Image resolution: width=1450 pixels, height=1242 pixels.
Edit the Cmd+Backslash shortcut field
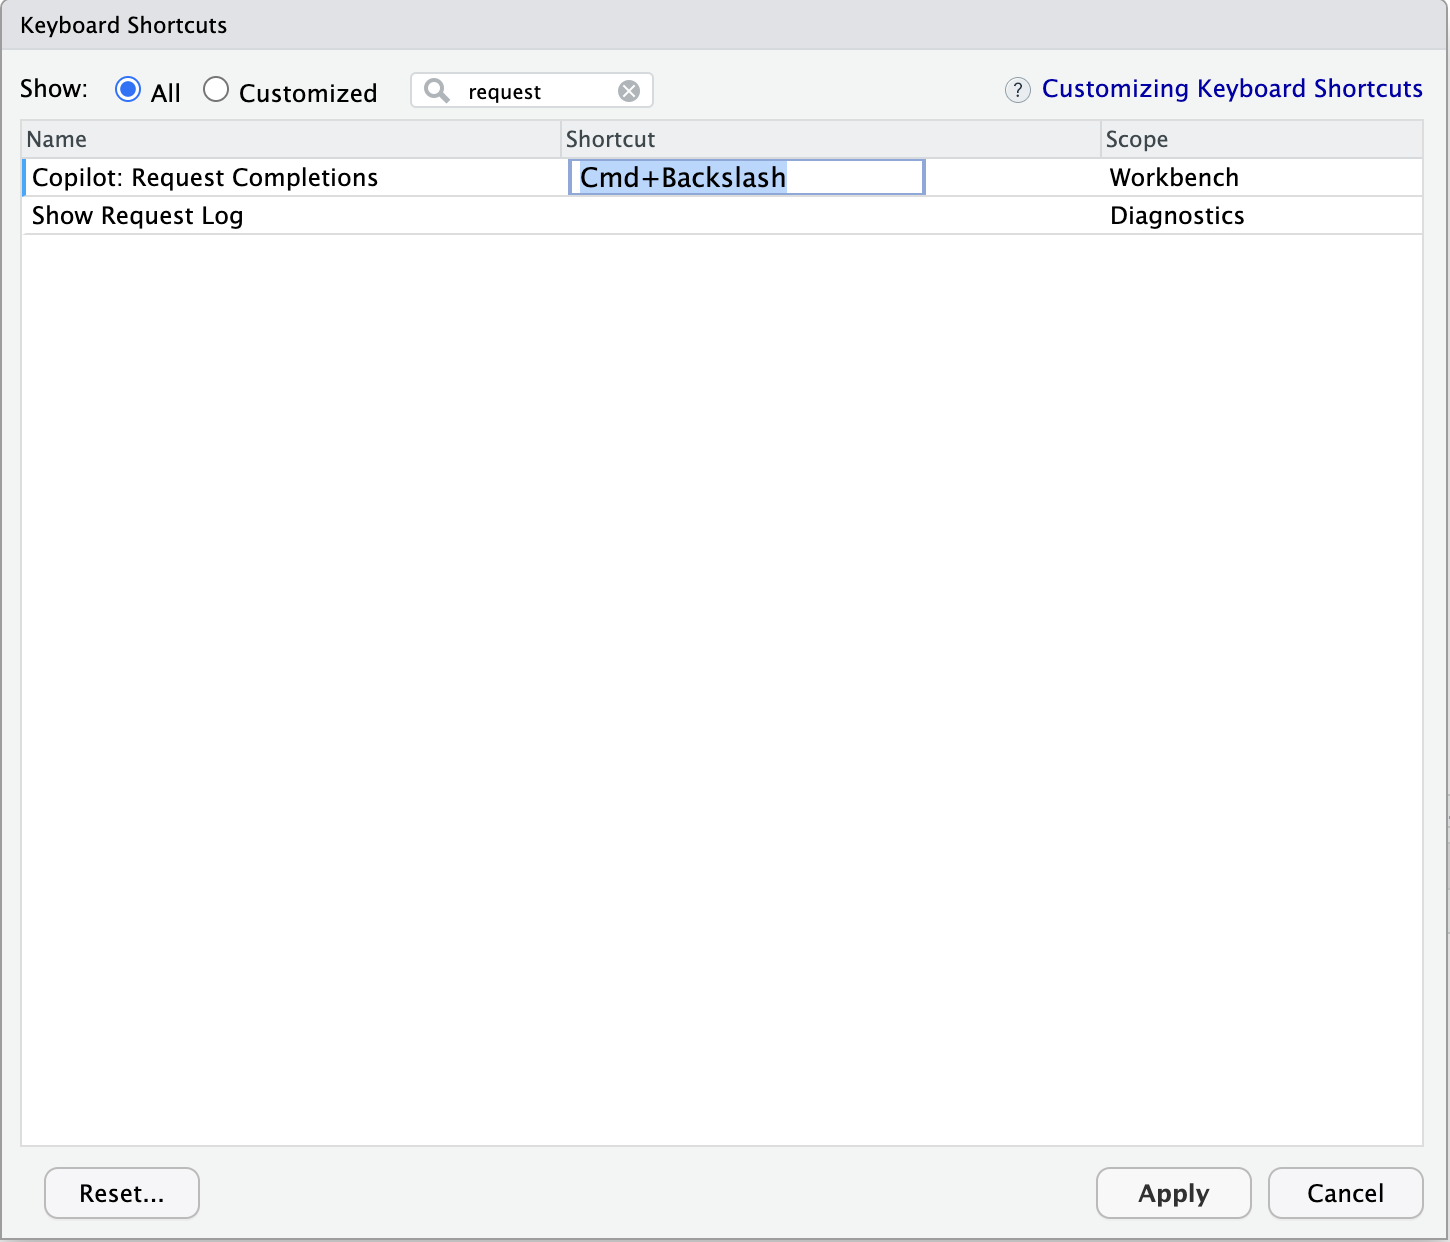[747, 178]
